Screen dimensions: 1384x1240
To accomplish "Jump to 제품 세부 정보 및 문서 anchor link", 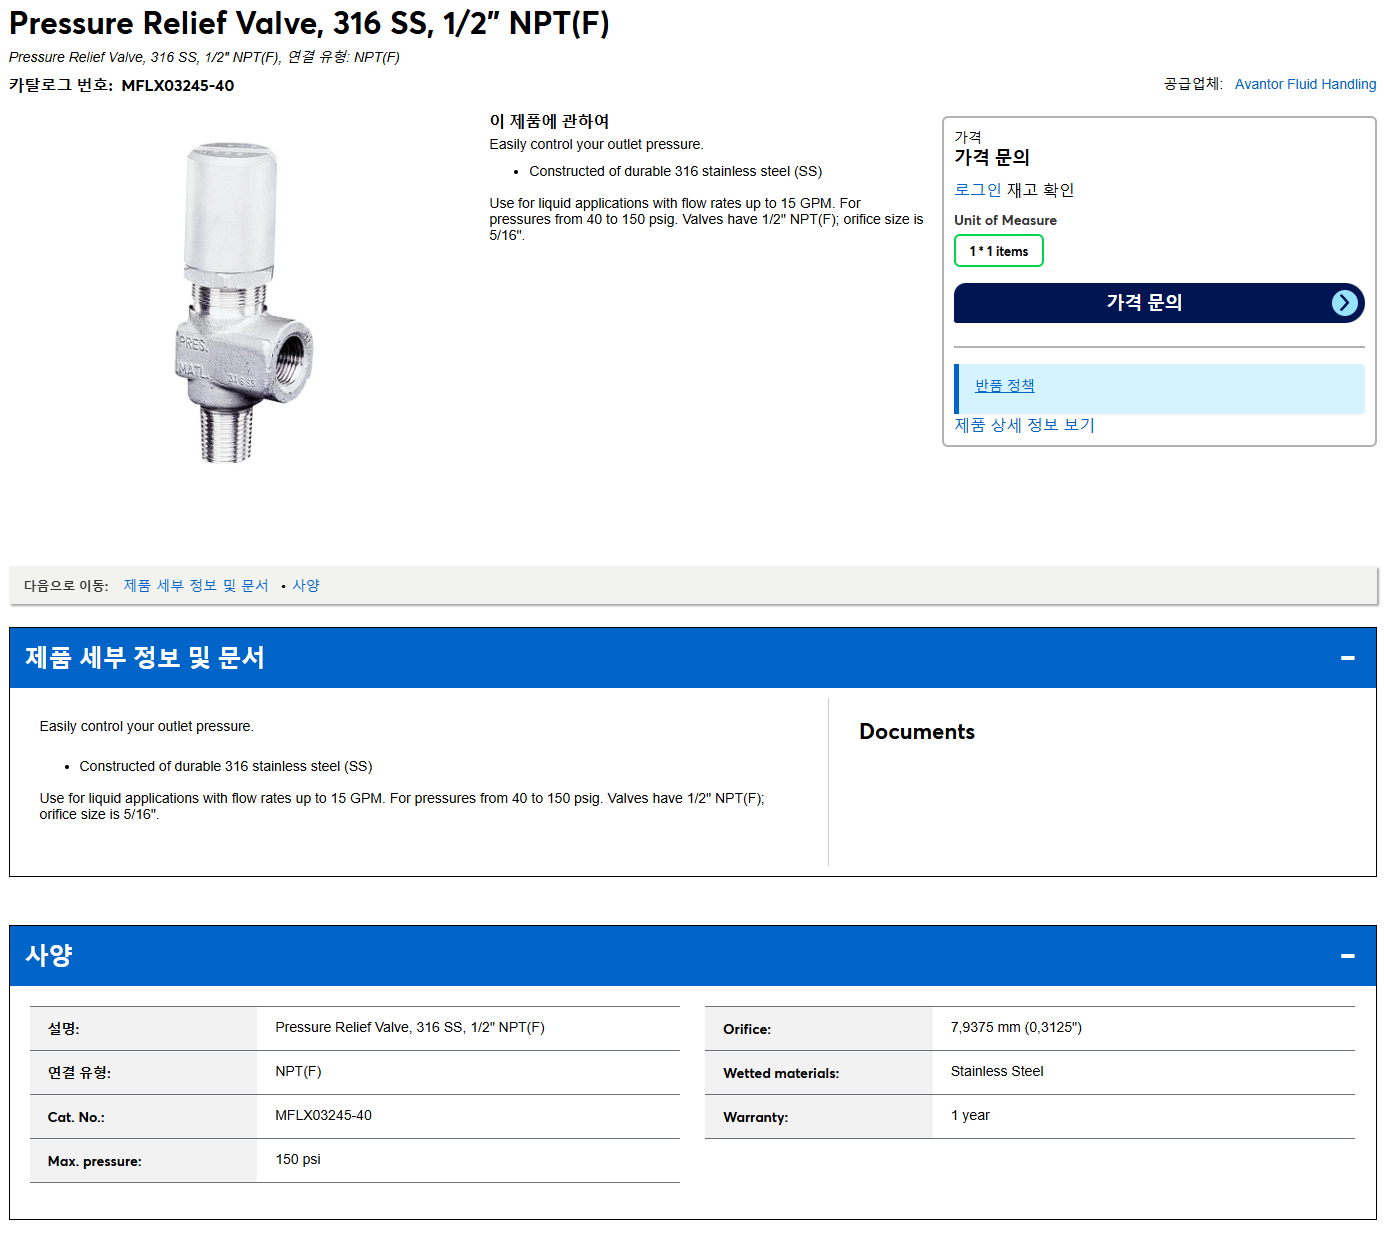I will click(x=196, y=586).
